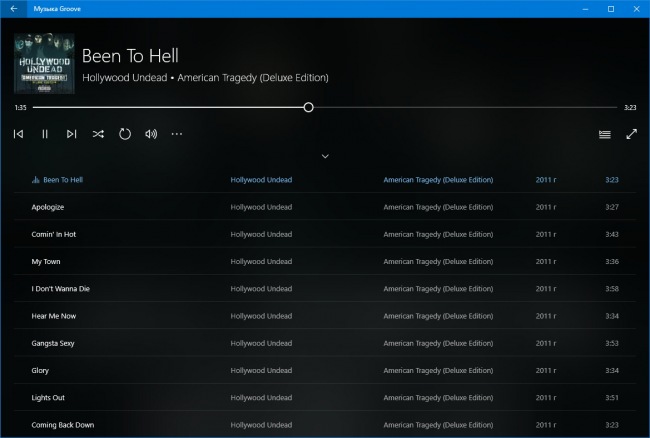
Task: Select the track Glory
Action: 325,370
